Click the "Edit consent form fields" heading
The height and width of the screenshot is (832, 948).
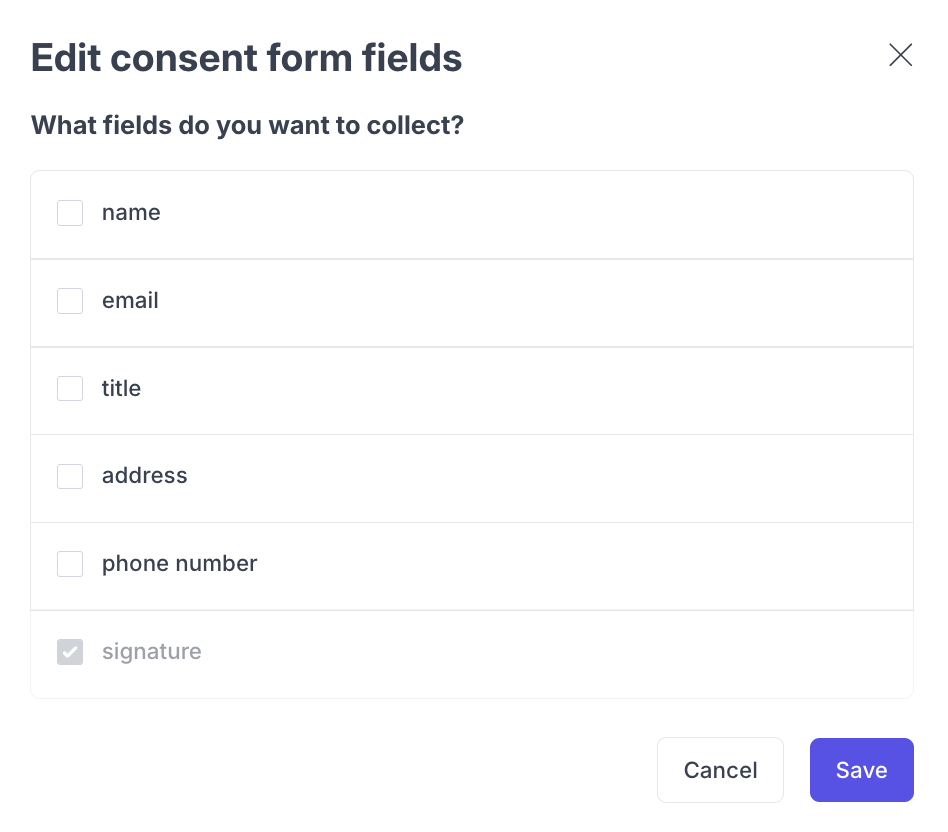246,58
